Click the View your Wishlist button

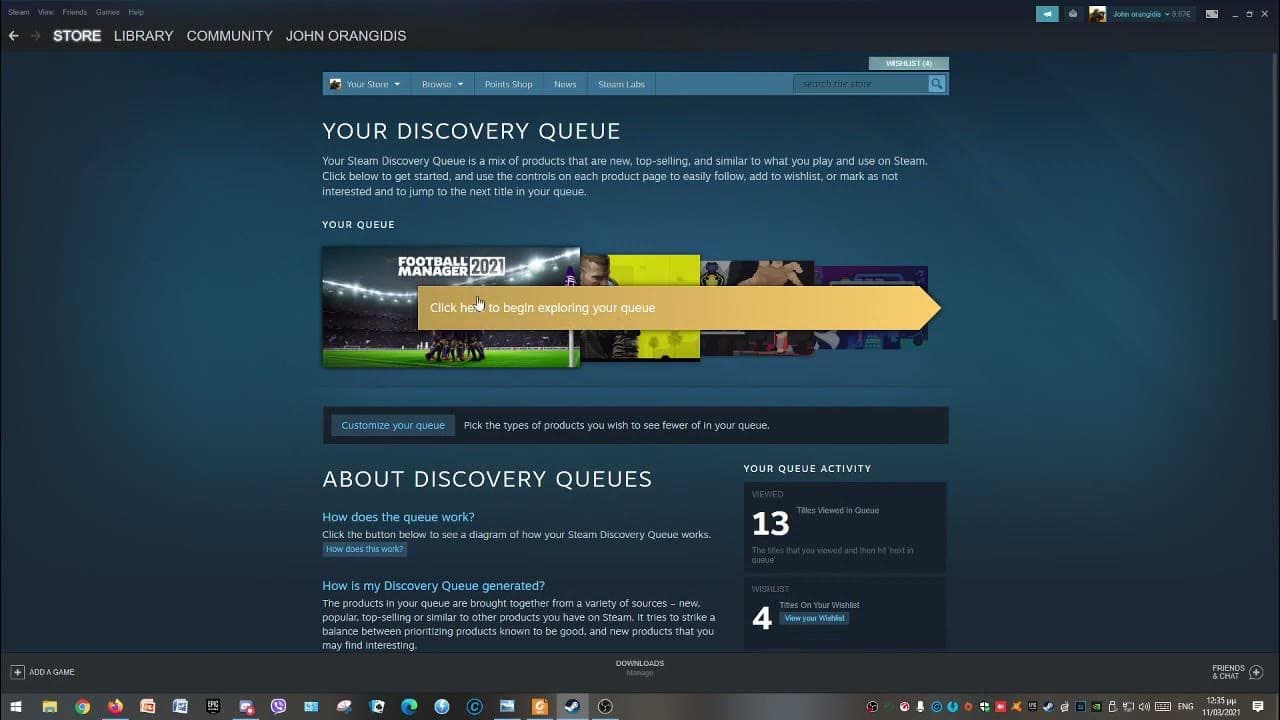pyautogui.click(x=814, y=618)
